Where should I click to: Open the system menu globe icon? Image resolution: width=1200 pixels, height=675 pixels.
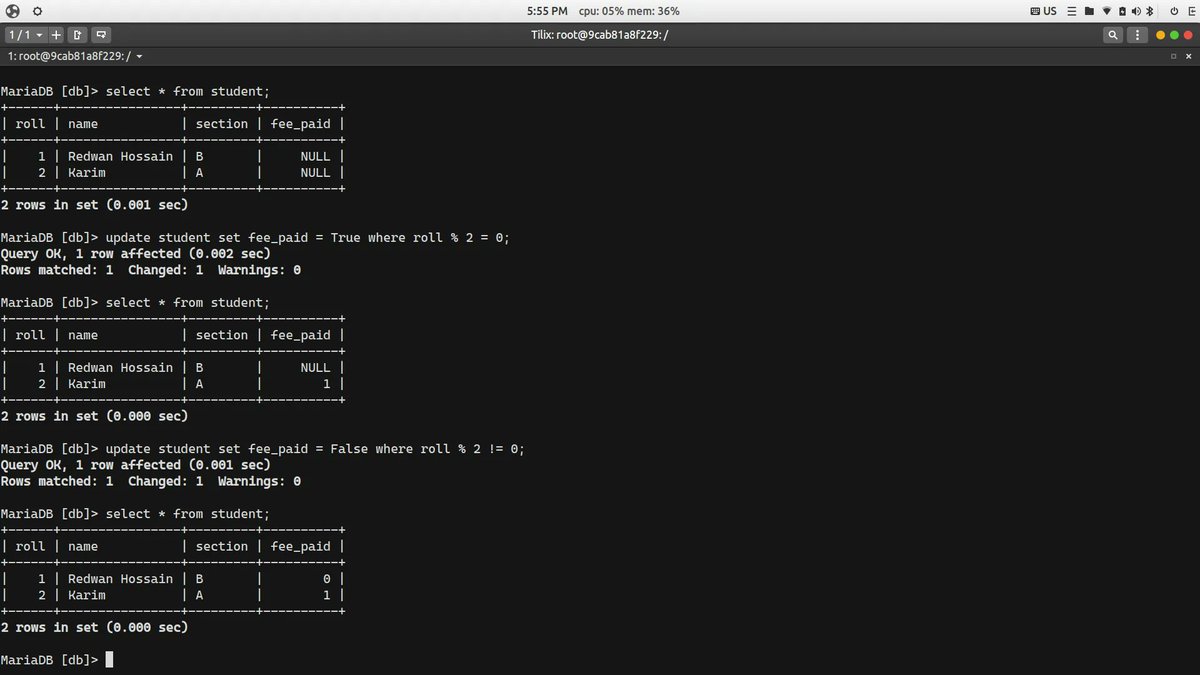tap(11, 11)
